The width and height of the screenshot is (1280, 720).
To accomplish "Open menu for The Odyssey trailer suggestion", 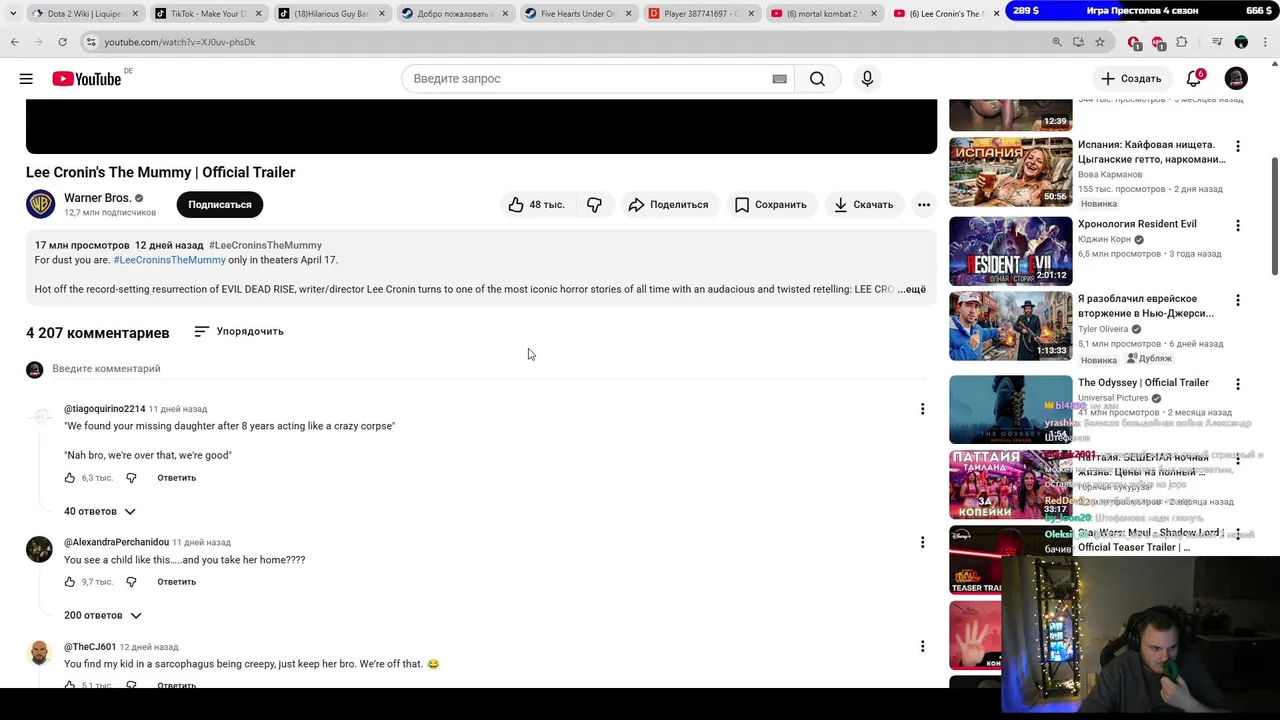I will [1238, 384].
